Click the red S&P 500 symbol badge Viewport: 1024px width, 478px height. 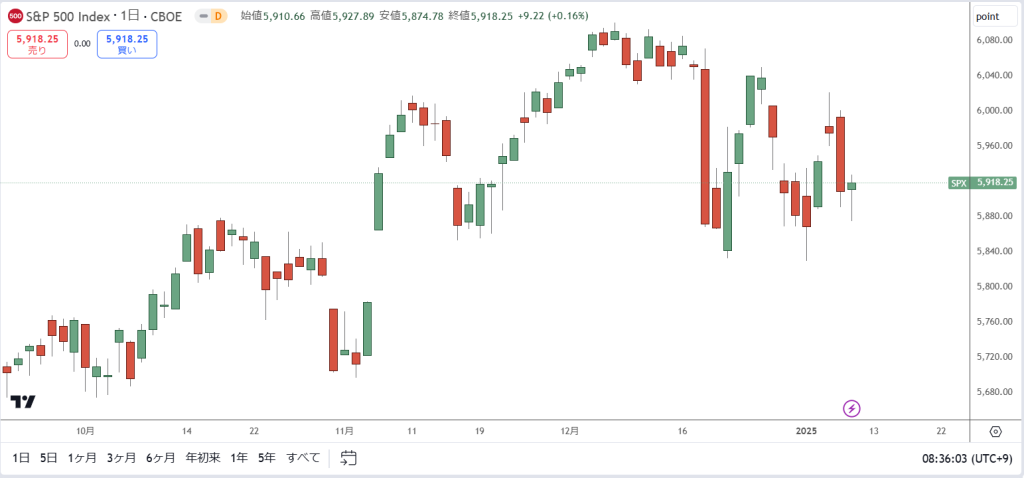click(x=16, y=16)
